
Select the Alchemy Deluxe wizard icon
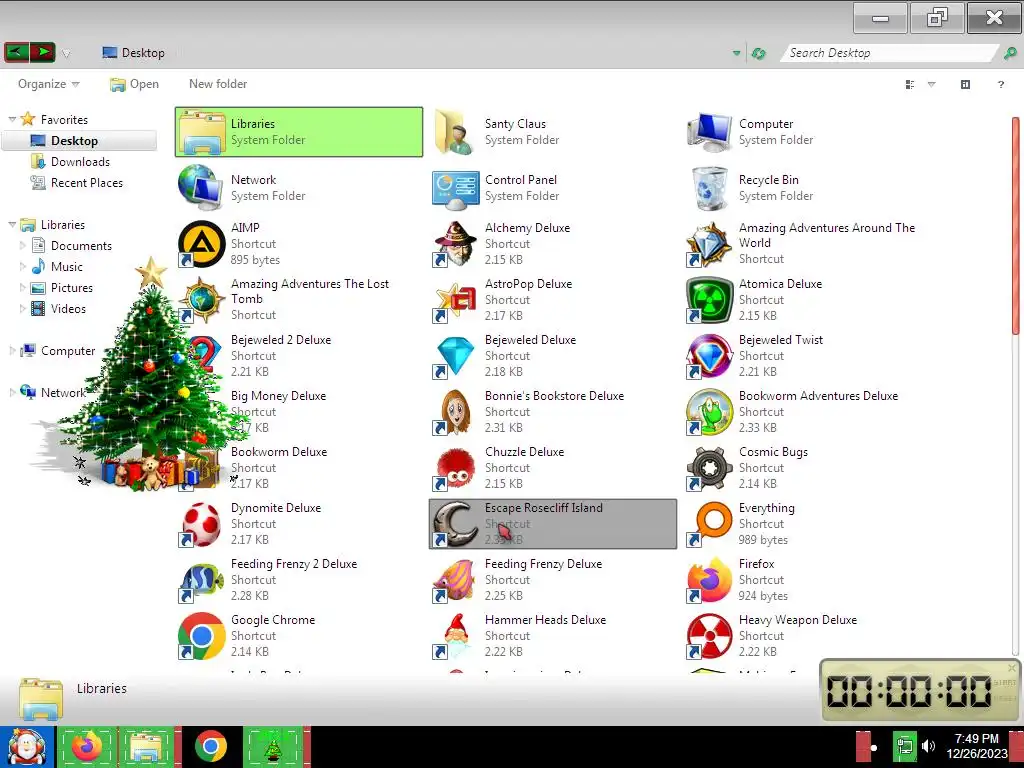click(x=455, y=244)
